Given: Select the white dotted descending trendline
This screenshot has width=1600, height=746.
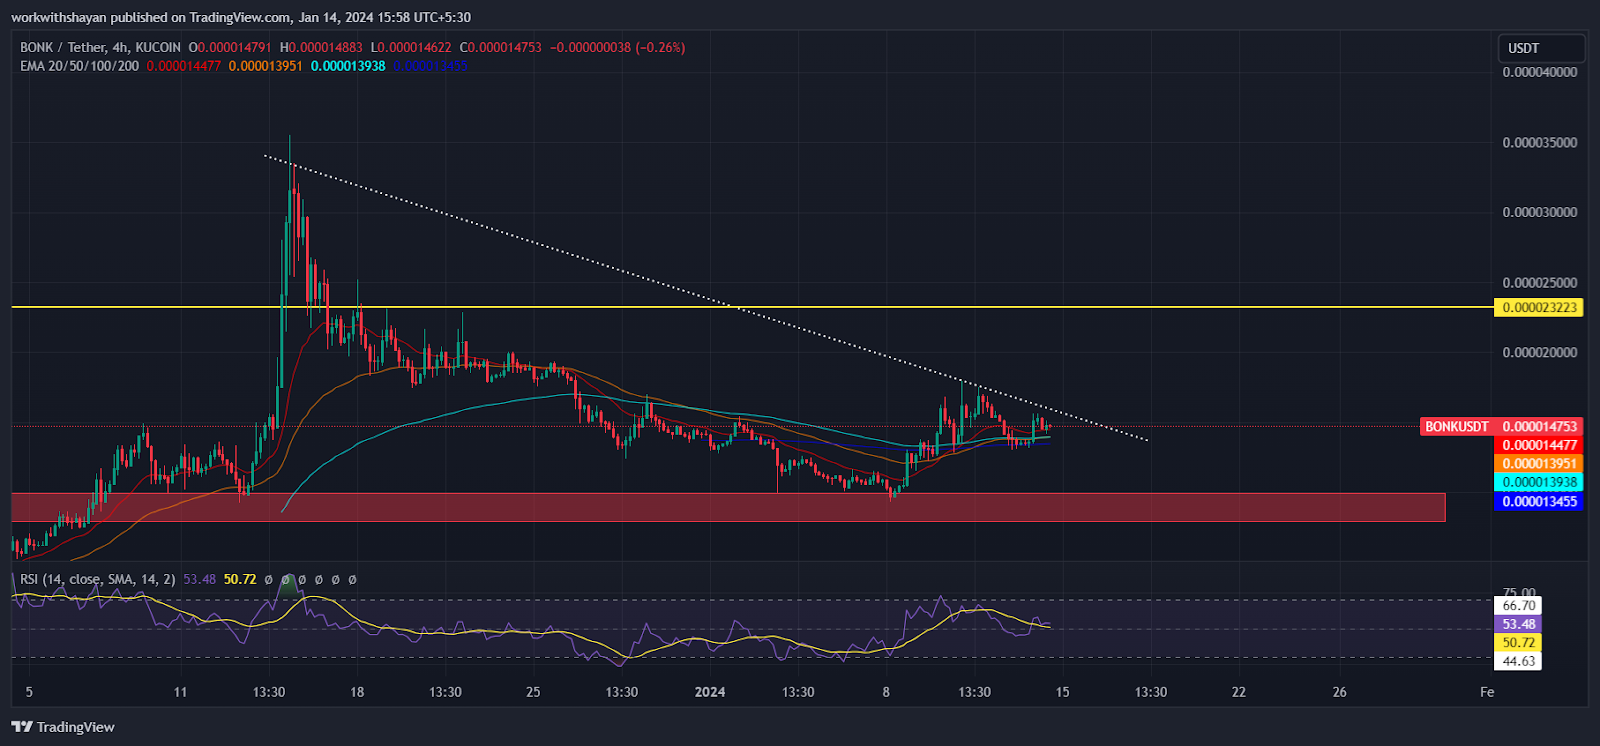Looking at the screenshot, I should point(705,297).
